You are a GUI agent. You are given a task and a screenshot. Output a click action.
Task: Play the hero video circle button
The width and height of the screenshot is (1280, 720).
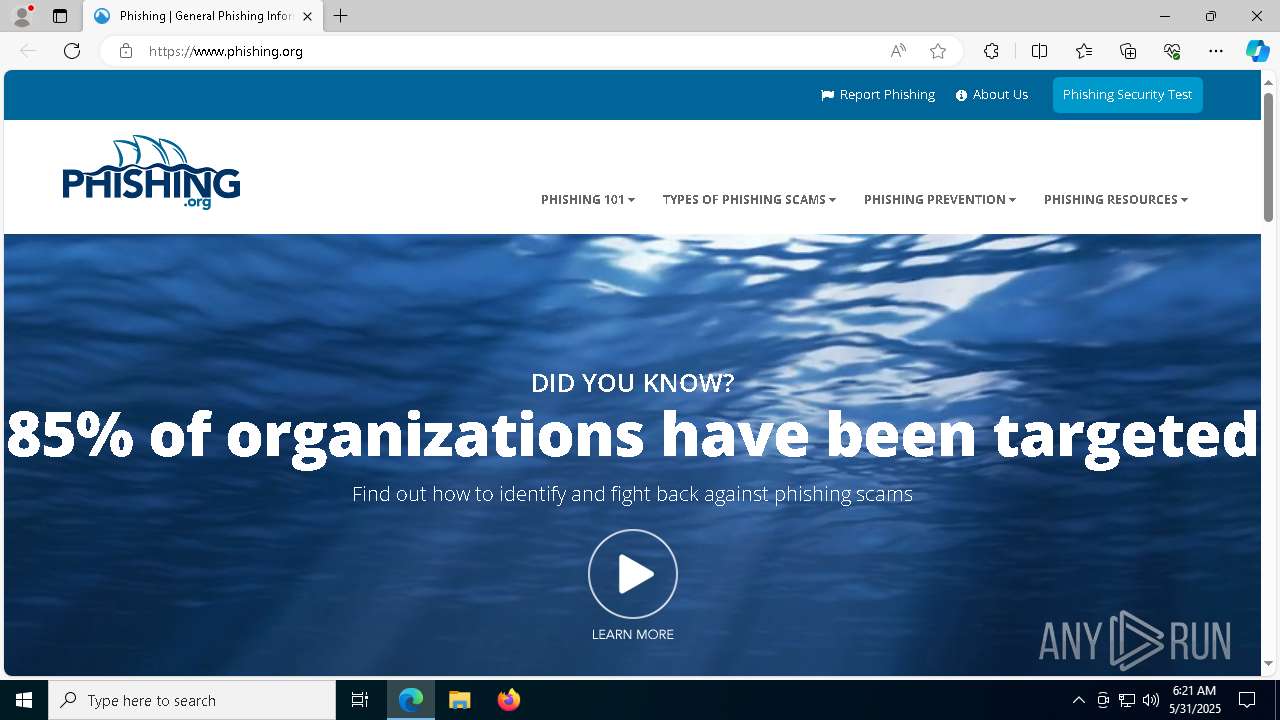pos(633,574)
